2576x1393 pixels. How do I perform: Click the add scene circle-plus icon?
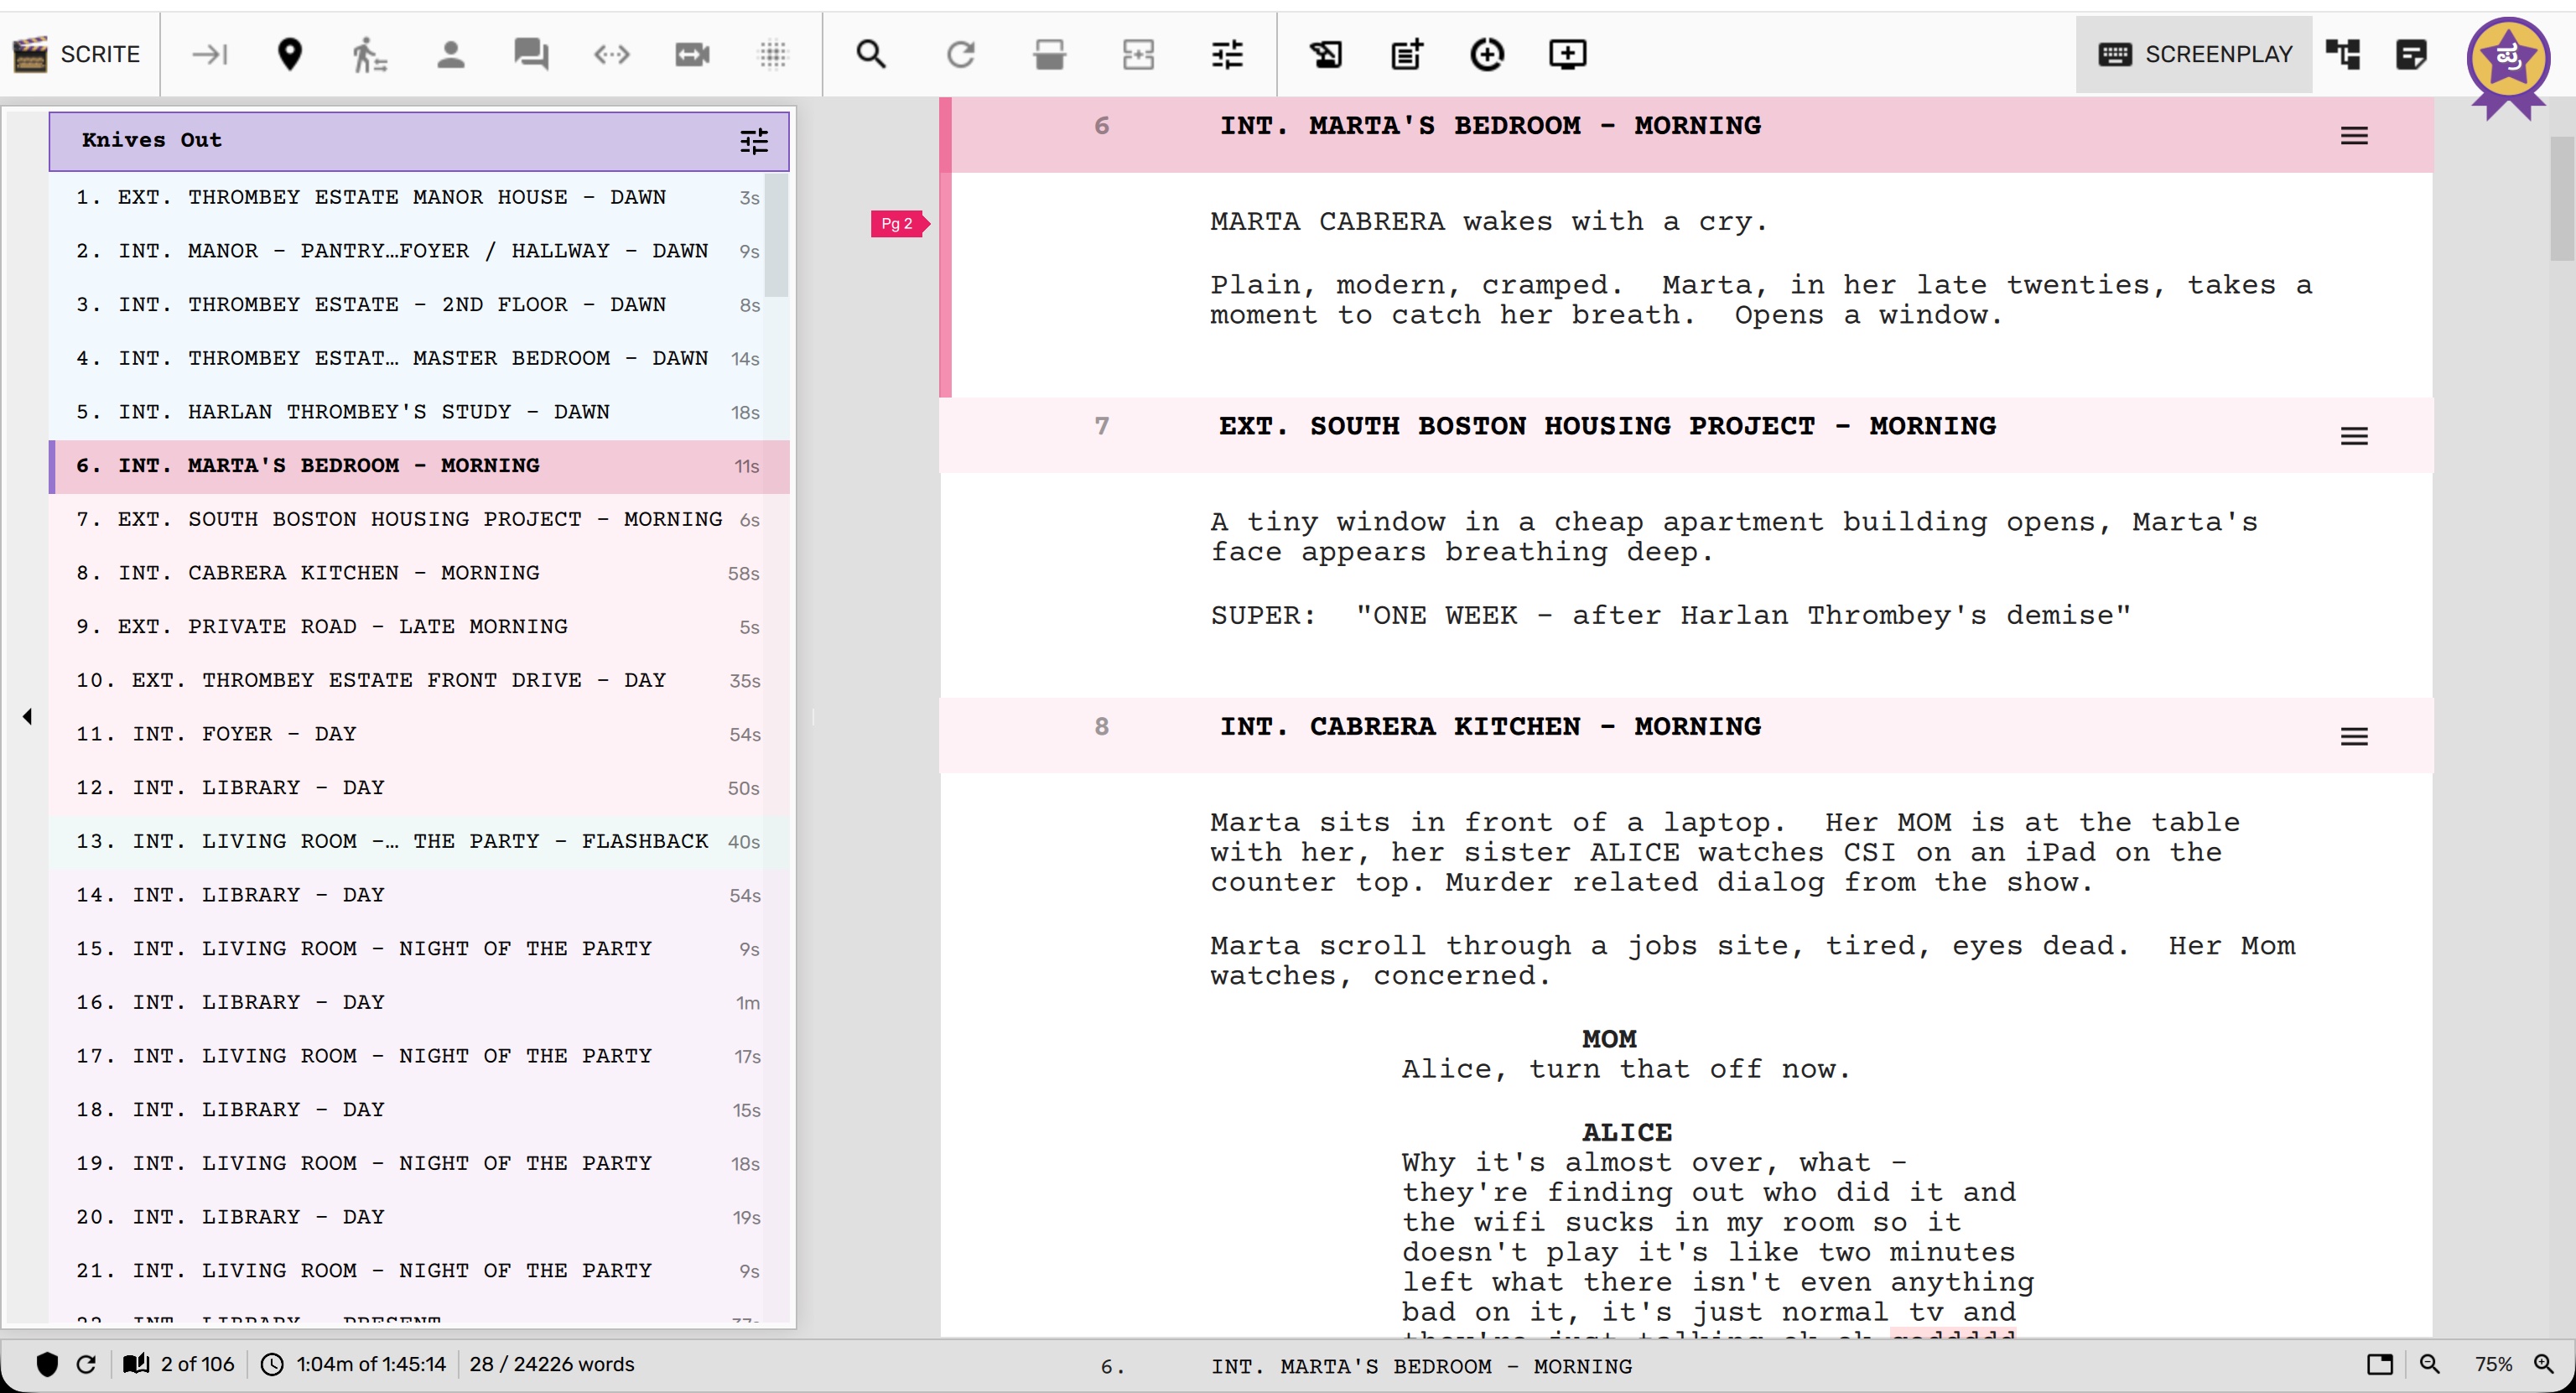coord(1487,54)
